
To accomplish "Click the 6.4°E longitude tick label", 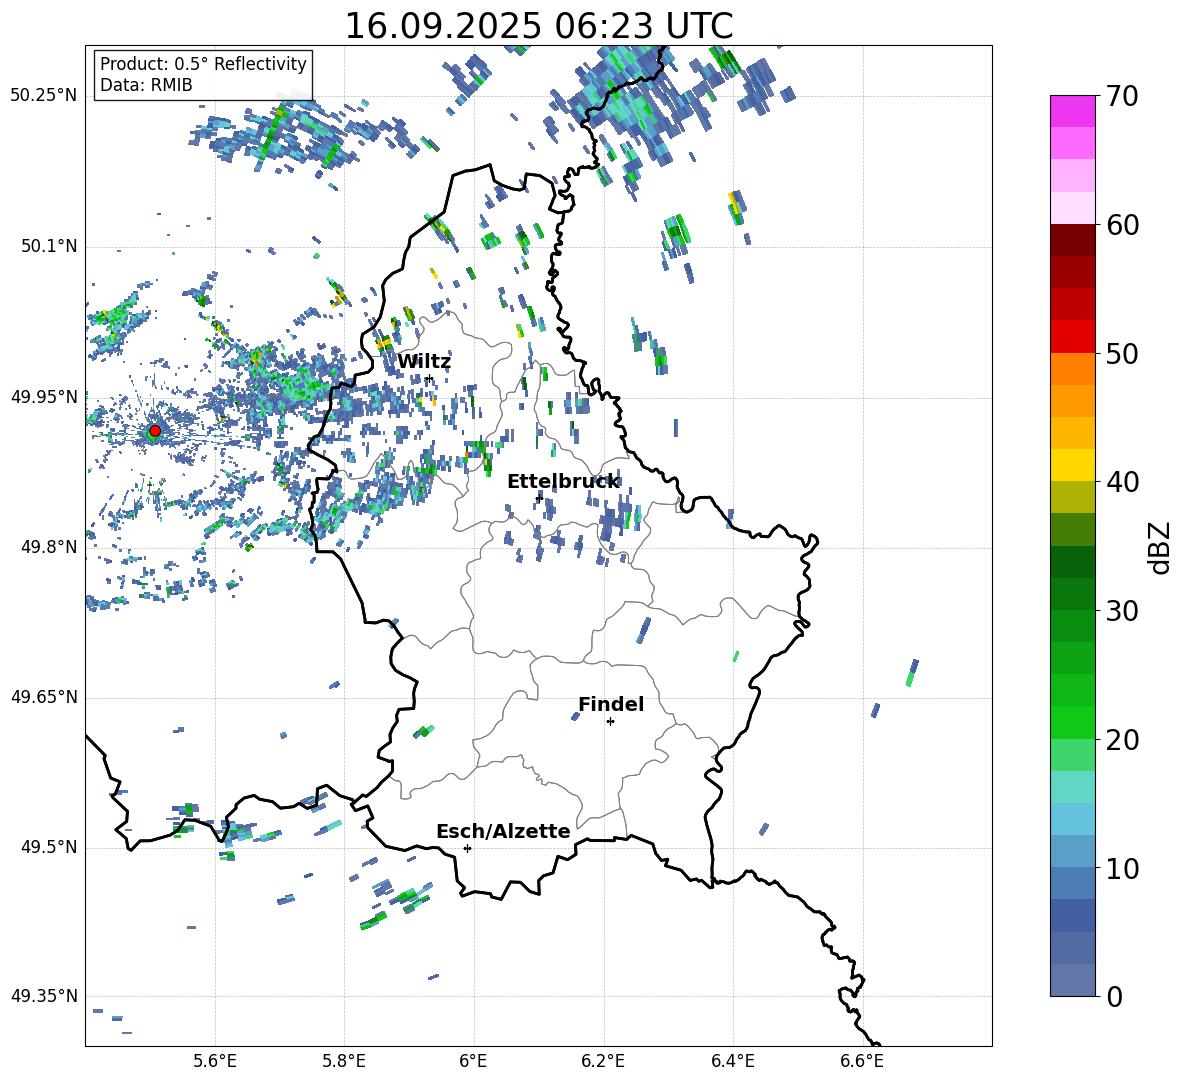I will pos(732,1061).
